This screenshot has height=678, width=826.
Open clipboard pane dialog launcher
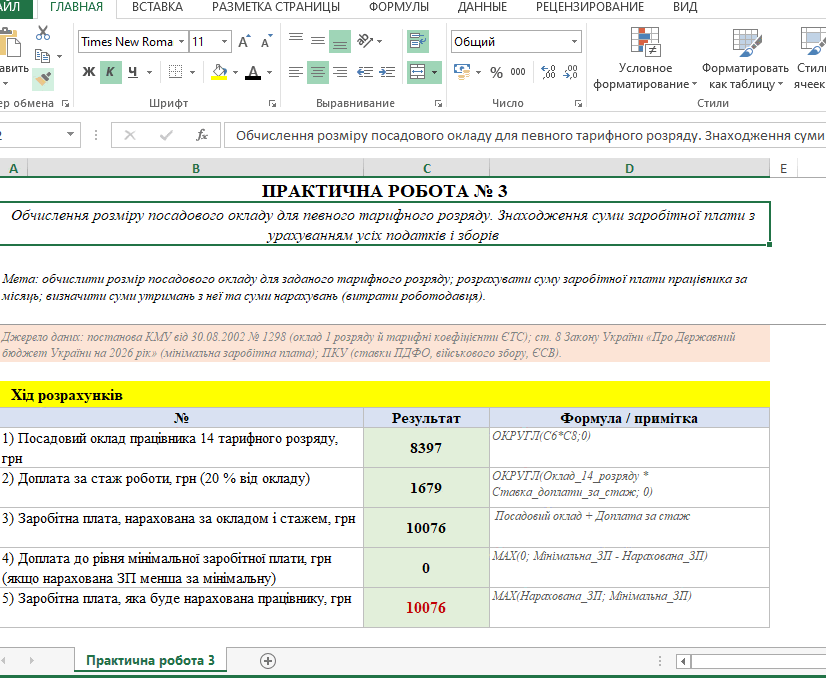[x=65, y=104]
